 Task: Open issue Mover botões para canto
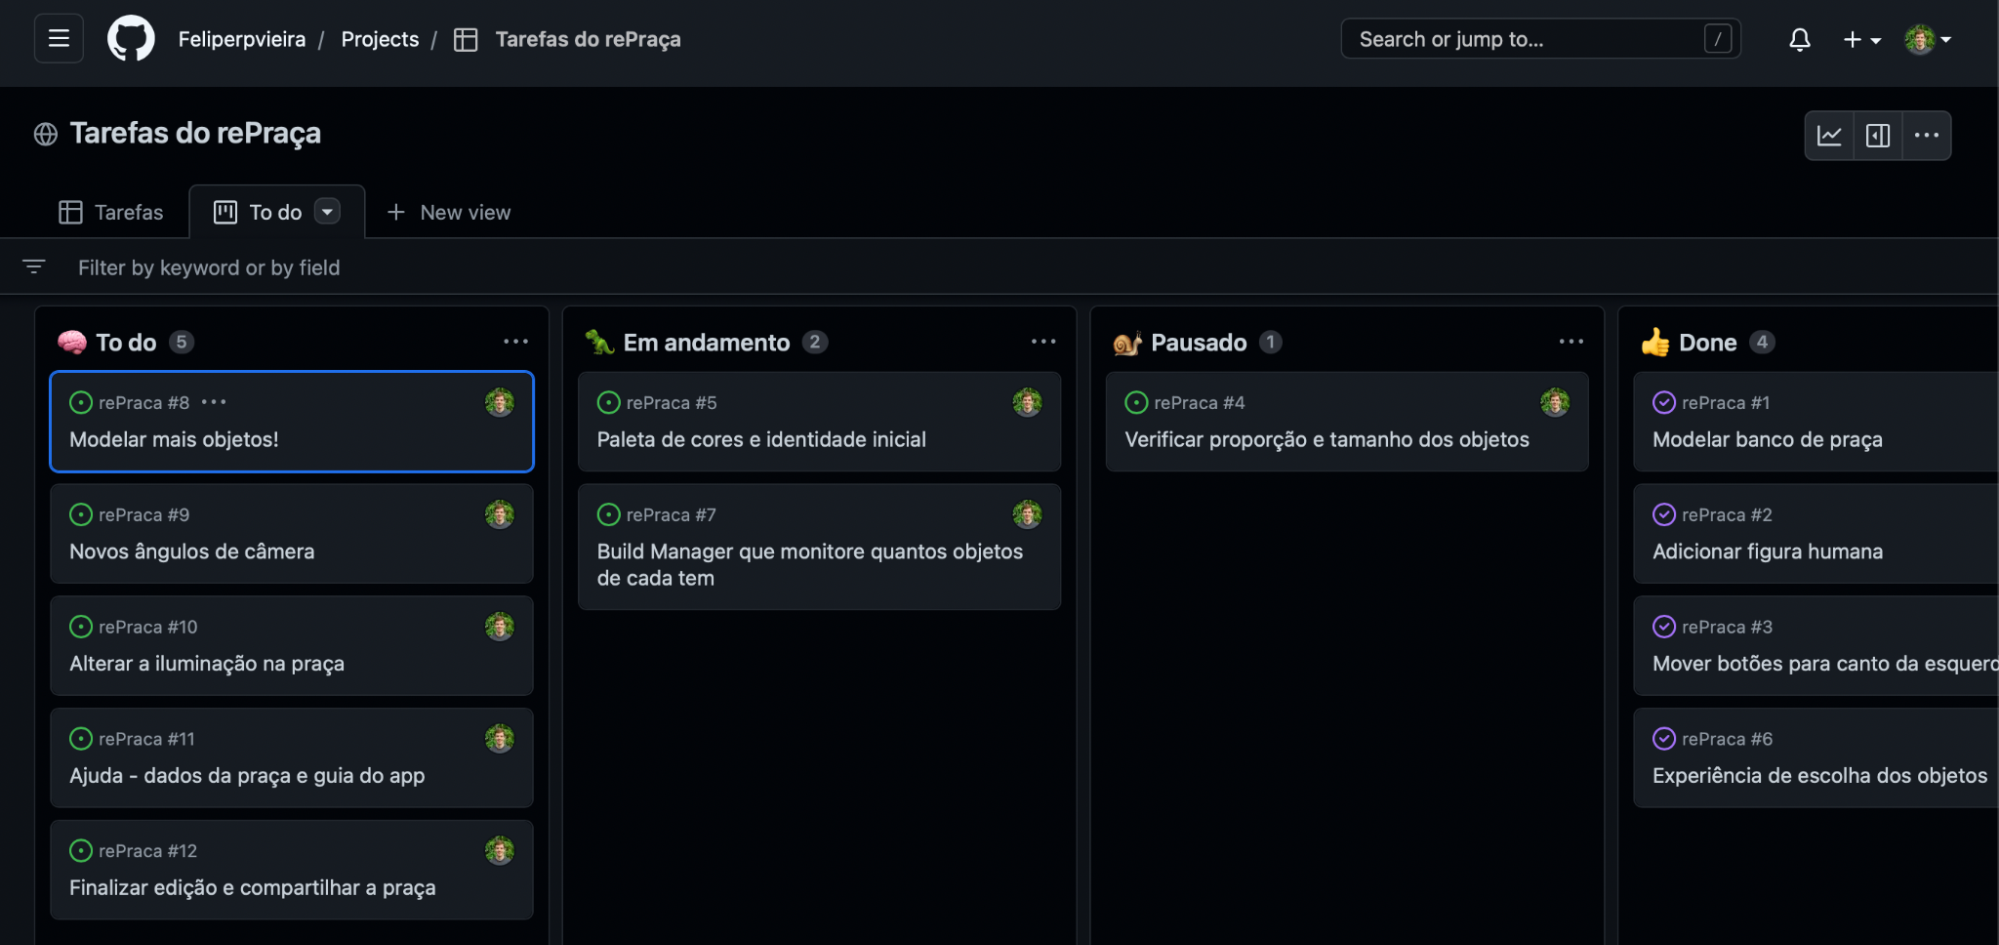[x=1825, y=663]
